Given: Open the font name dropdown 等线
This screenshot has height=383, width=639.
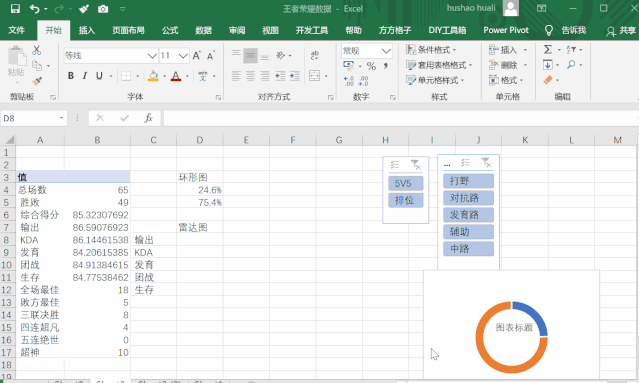Looking at the screenshot, I should click(x=152, y=55).
